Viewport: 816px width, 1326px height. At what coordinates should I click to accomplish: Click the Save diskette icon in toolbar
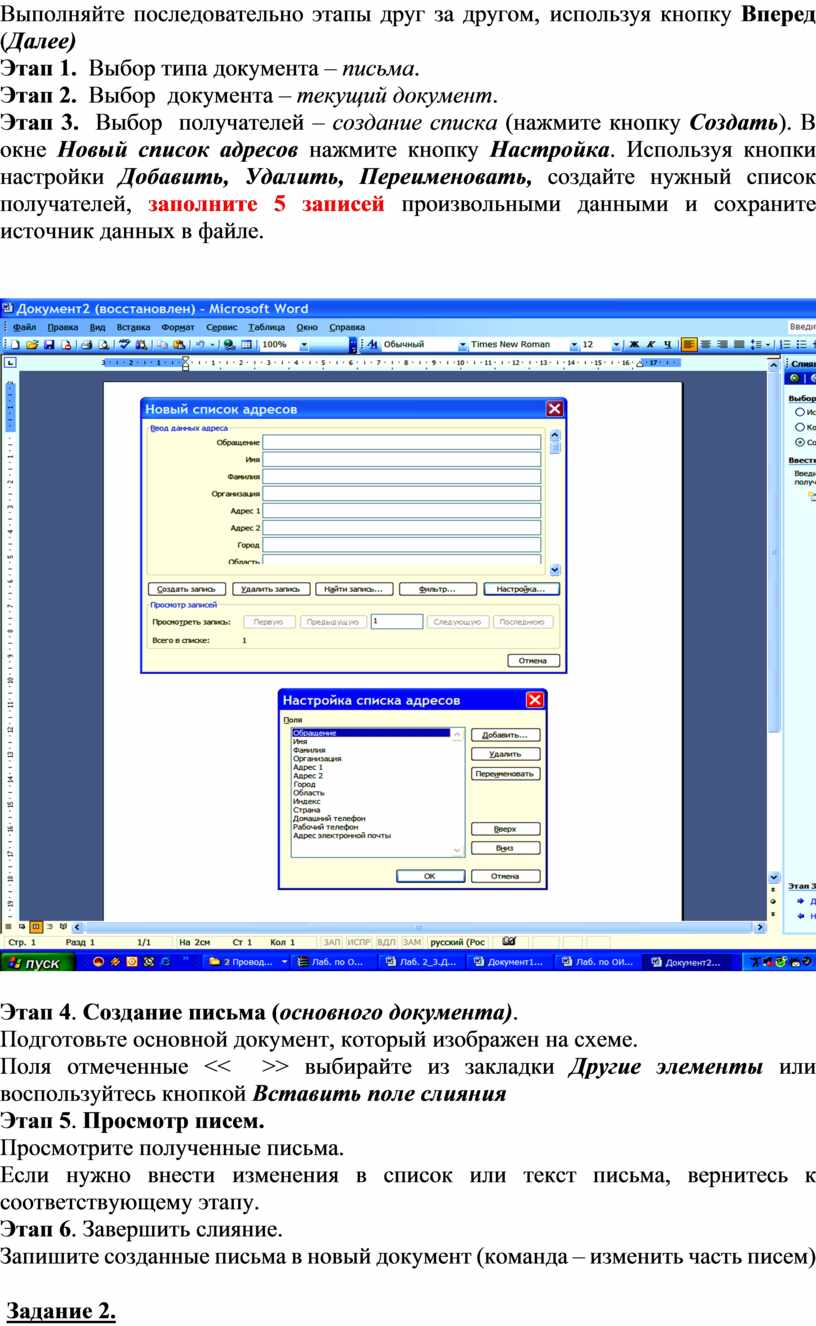click(x=49, y=344)
